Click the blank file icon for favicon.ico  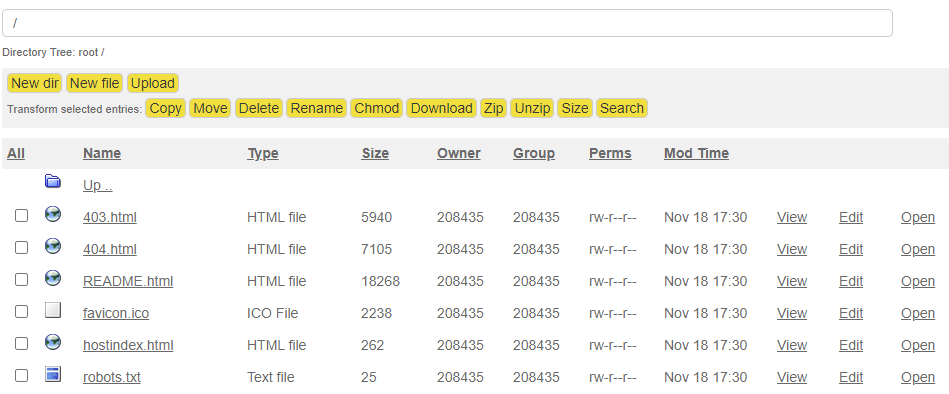(x=53, y=310)
